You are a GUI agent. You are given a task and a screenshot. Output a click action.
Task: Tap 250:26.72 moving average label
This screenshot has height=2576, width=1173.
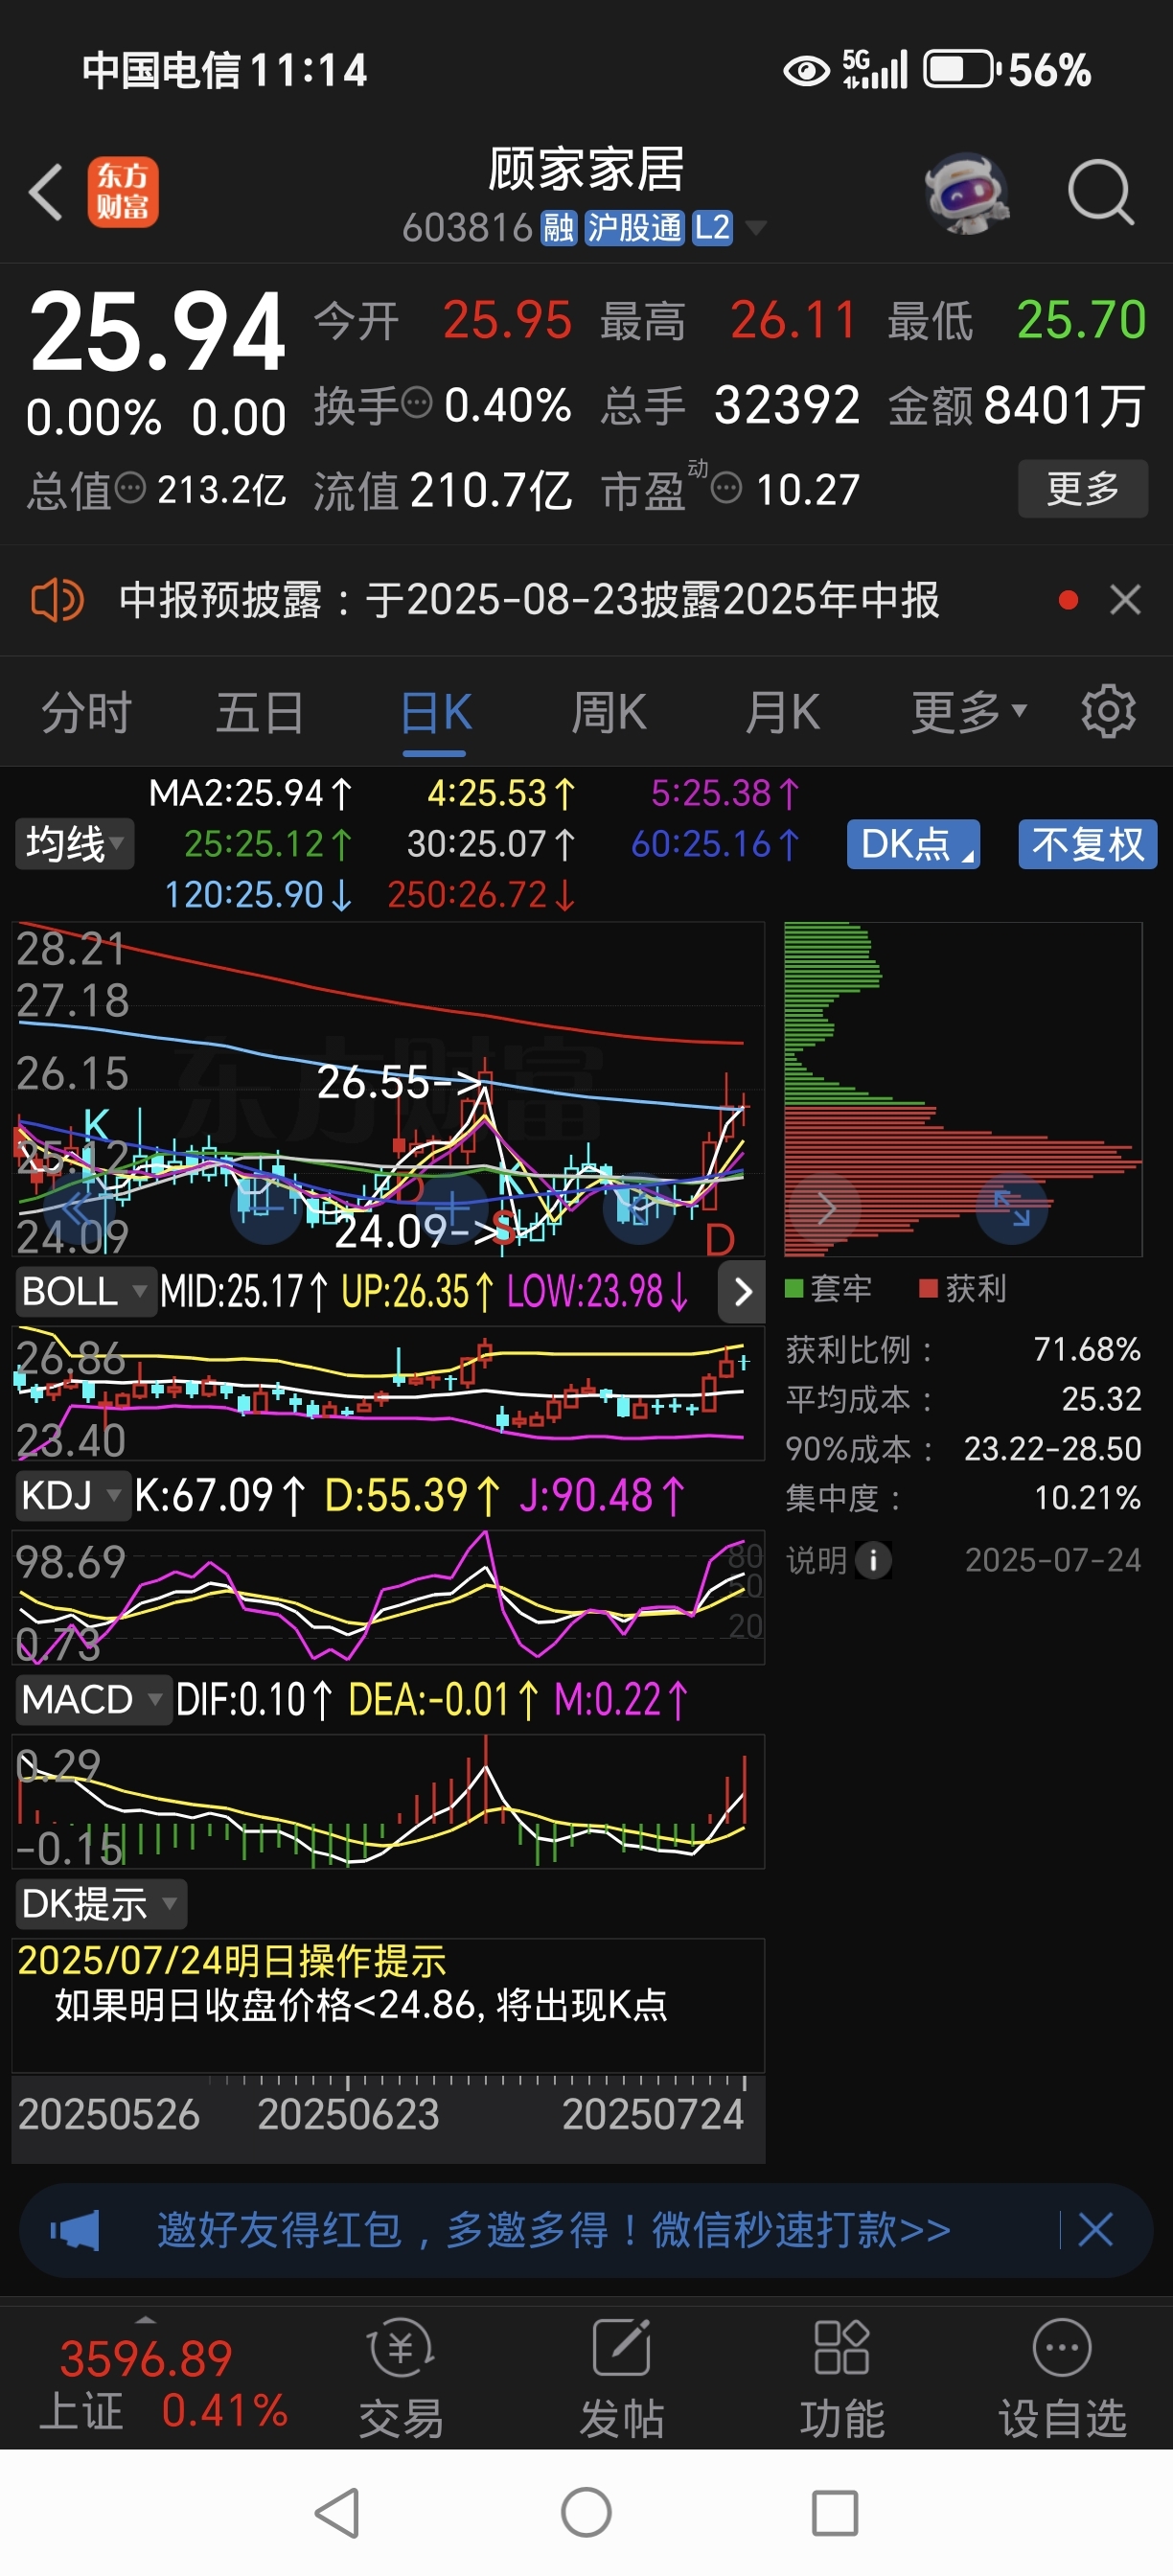(x=481, y=895)
